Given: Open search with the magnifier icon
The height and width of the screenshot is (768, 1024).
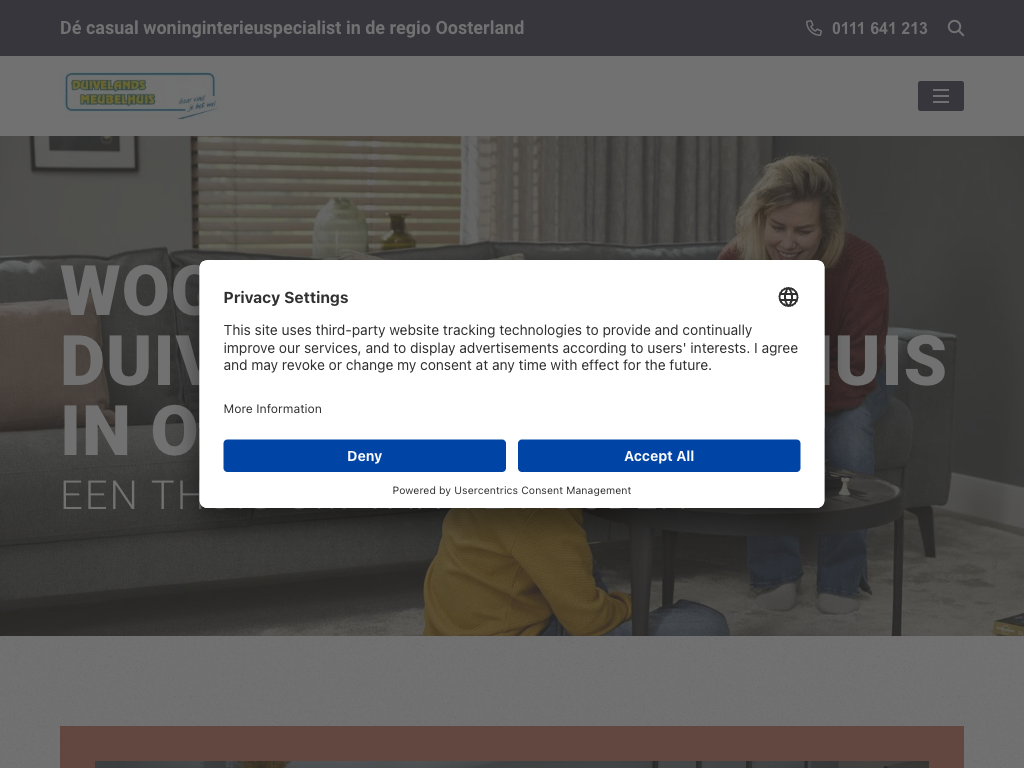Looking at the screenshot, I should point(956,28).
